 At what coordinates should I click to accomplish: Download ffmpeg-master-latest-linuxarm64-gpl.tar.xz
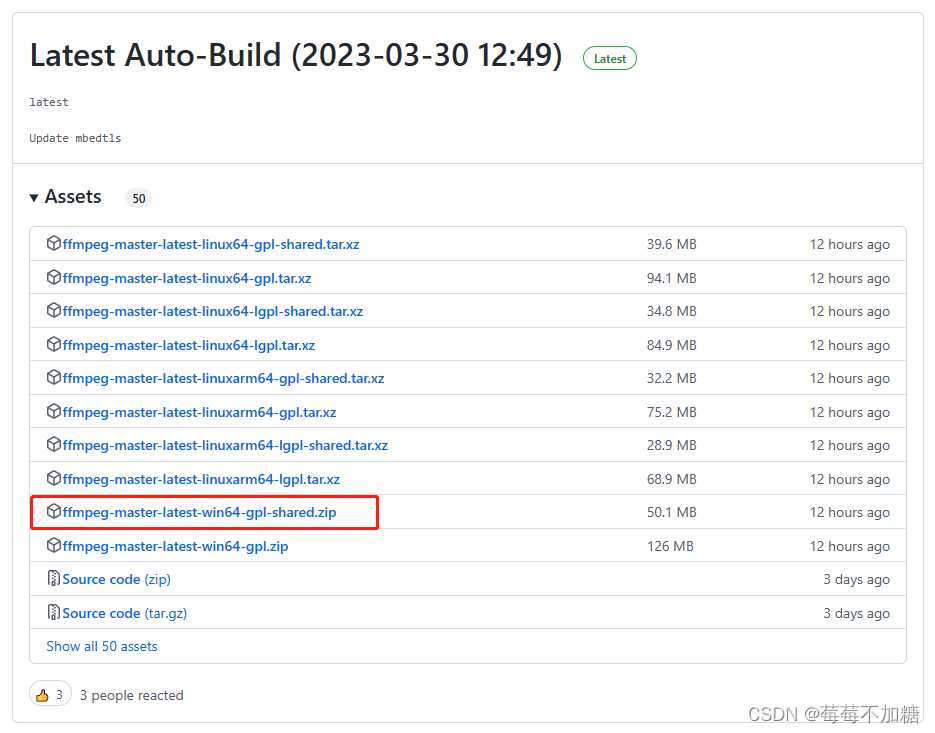click(x=199, y=412)
